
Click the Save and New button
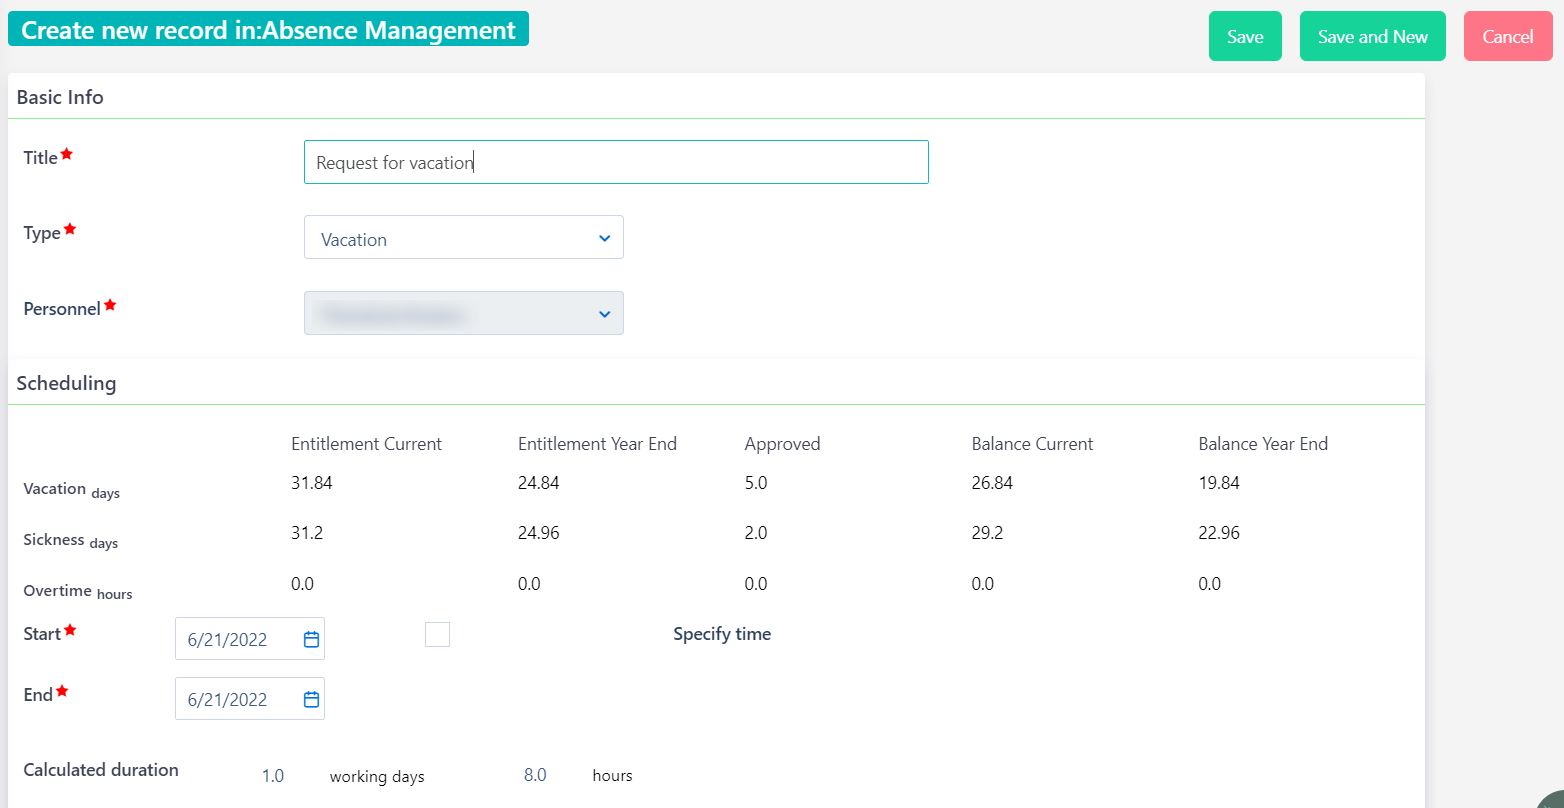pos(1372,36)
